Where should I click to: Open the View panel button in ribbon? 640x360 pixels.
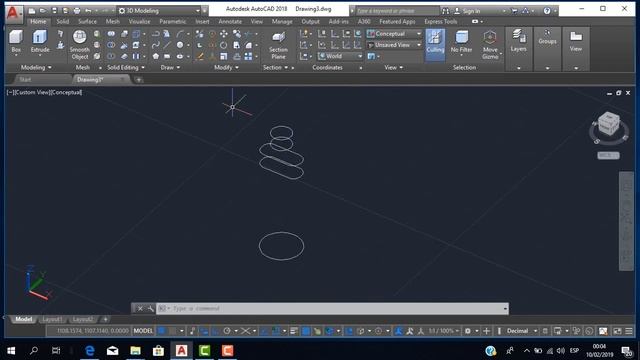coord(576,41)
